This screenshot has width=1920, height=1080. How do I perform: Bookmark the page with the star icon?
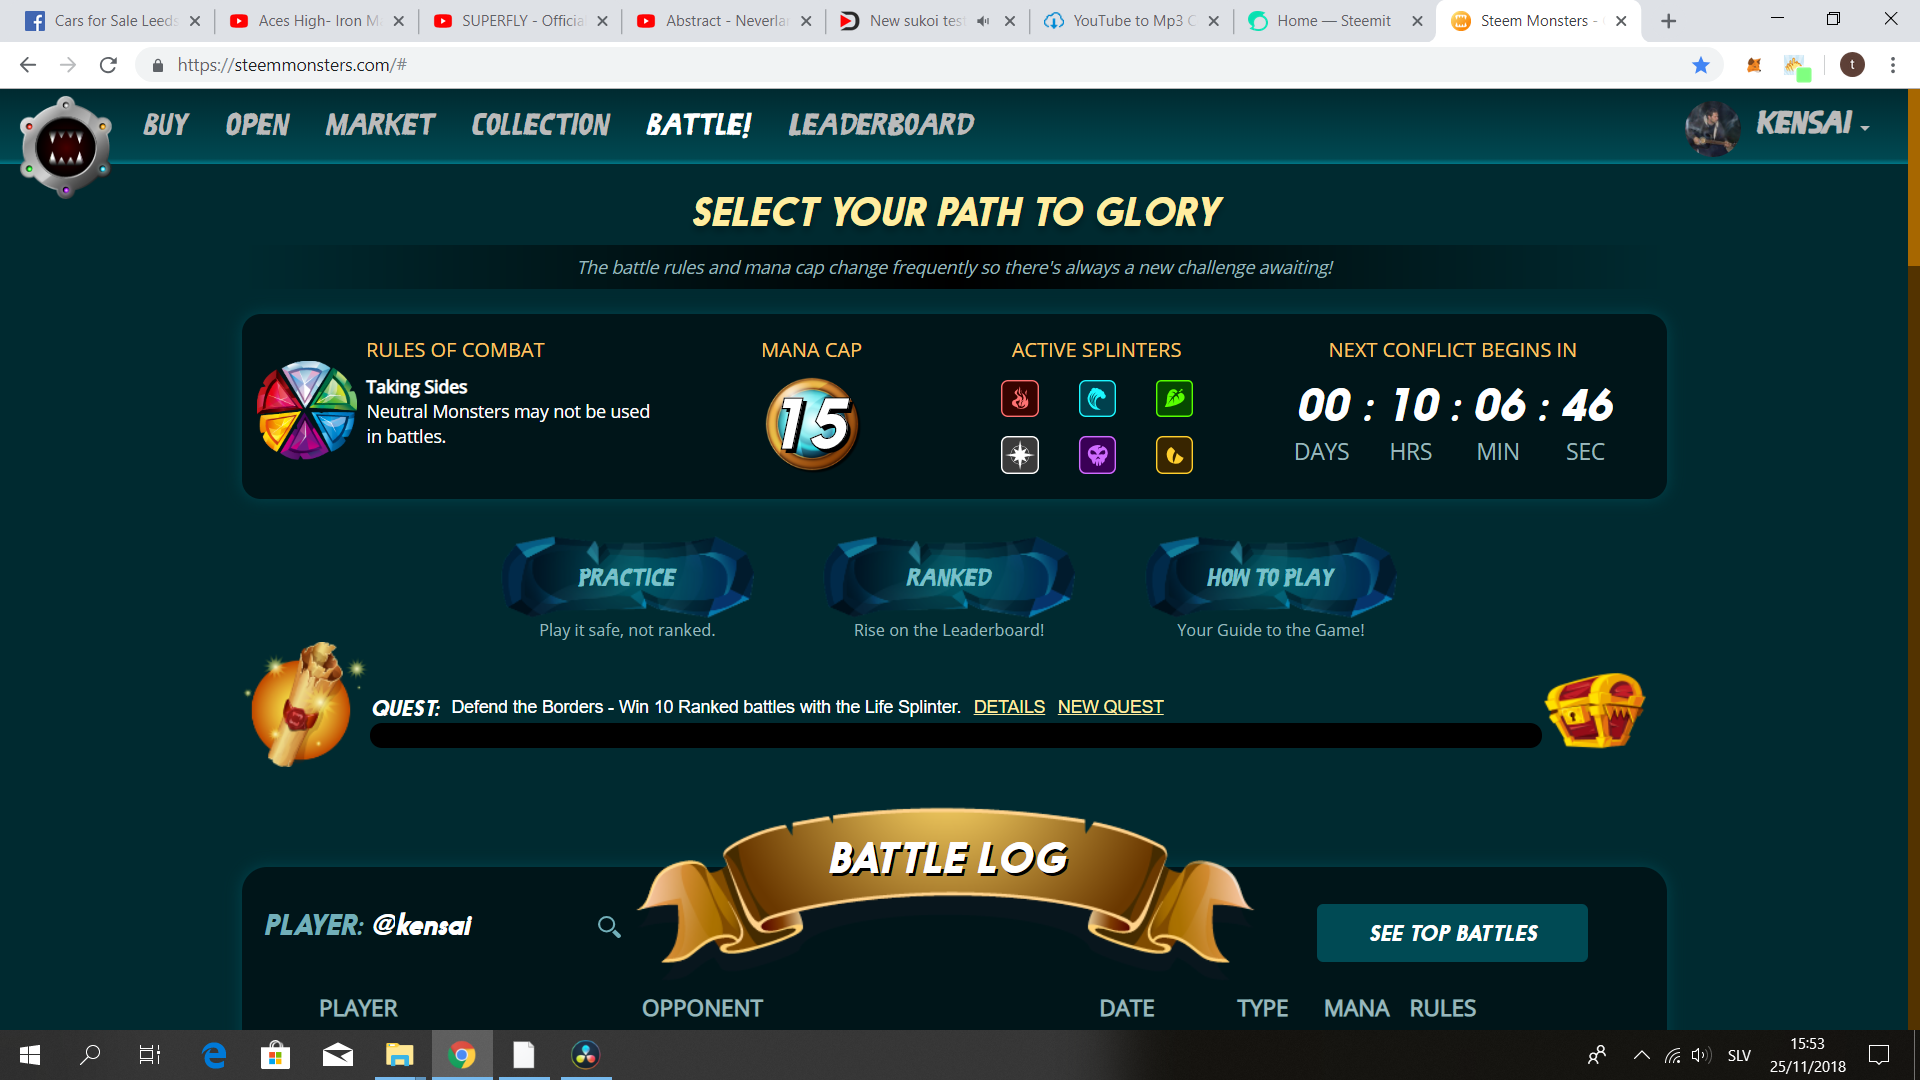[x=1701, y=65]
